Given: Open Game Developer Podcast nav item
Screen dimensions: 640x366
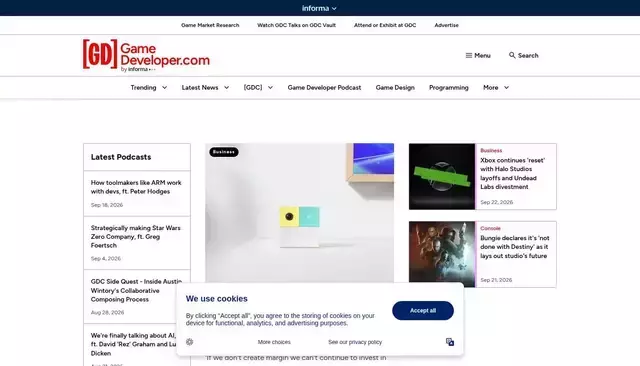Looking at the screenshot, I should (324, 87).
